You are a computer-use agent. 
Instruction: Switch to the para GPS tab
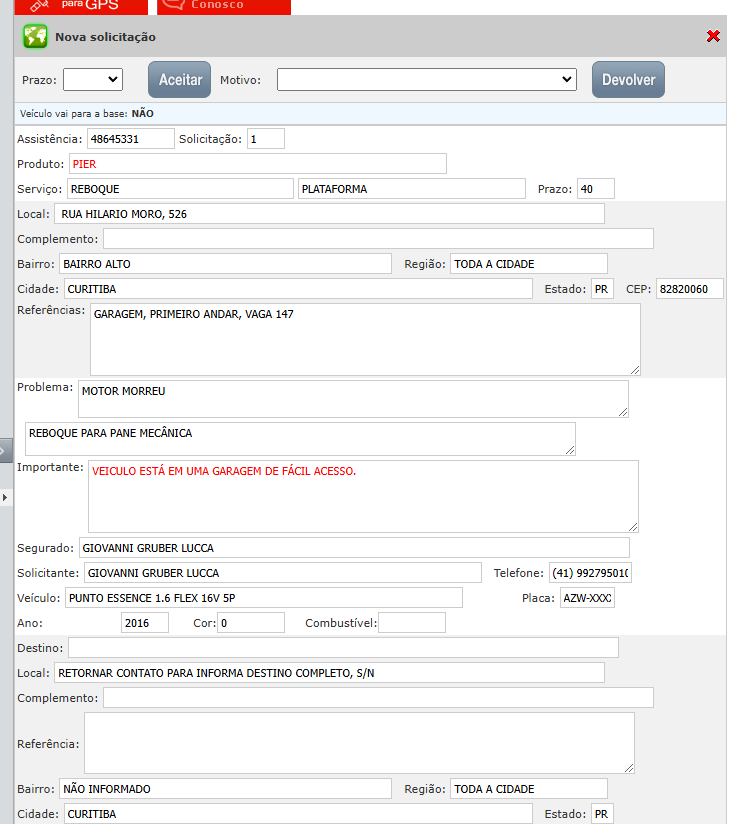(98, 5)
